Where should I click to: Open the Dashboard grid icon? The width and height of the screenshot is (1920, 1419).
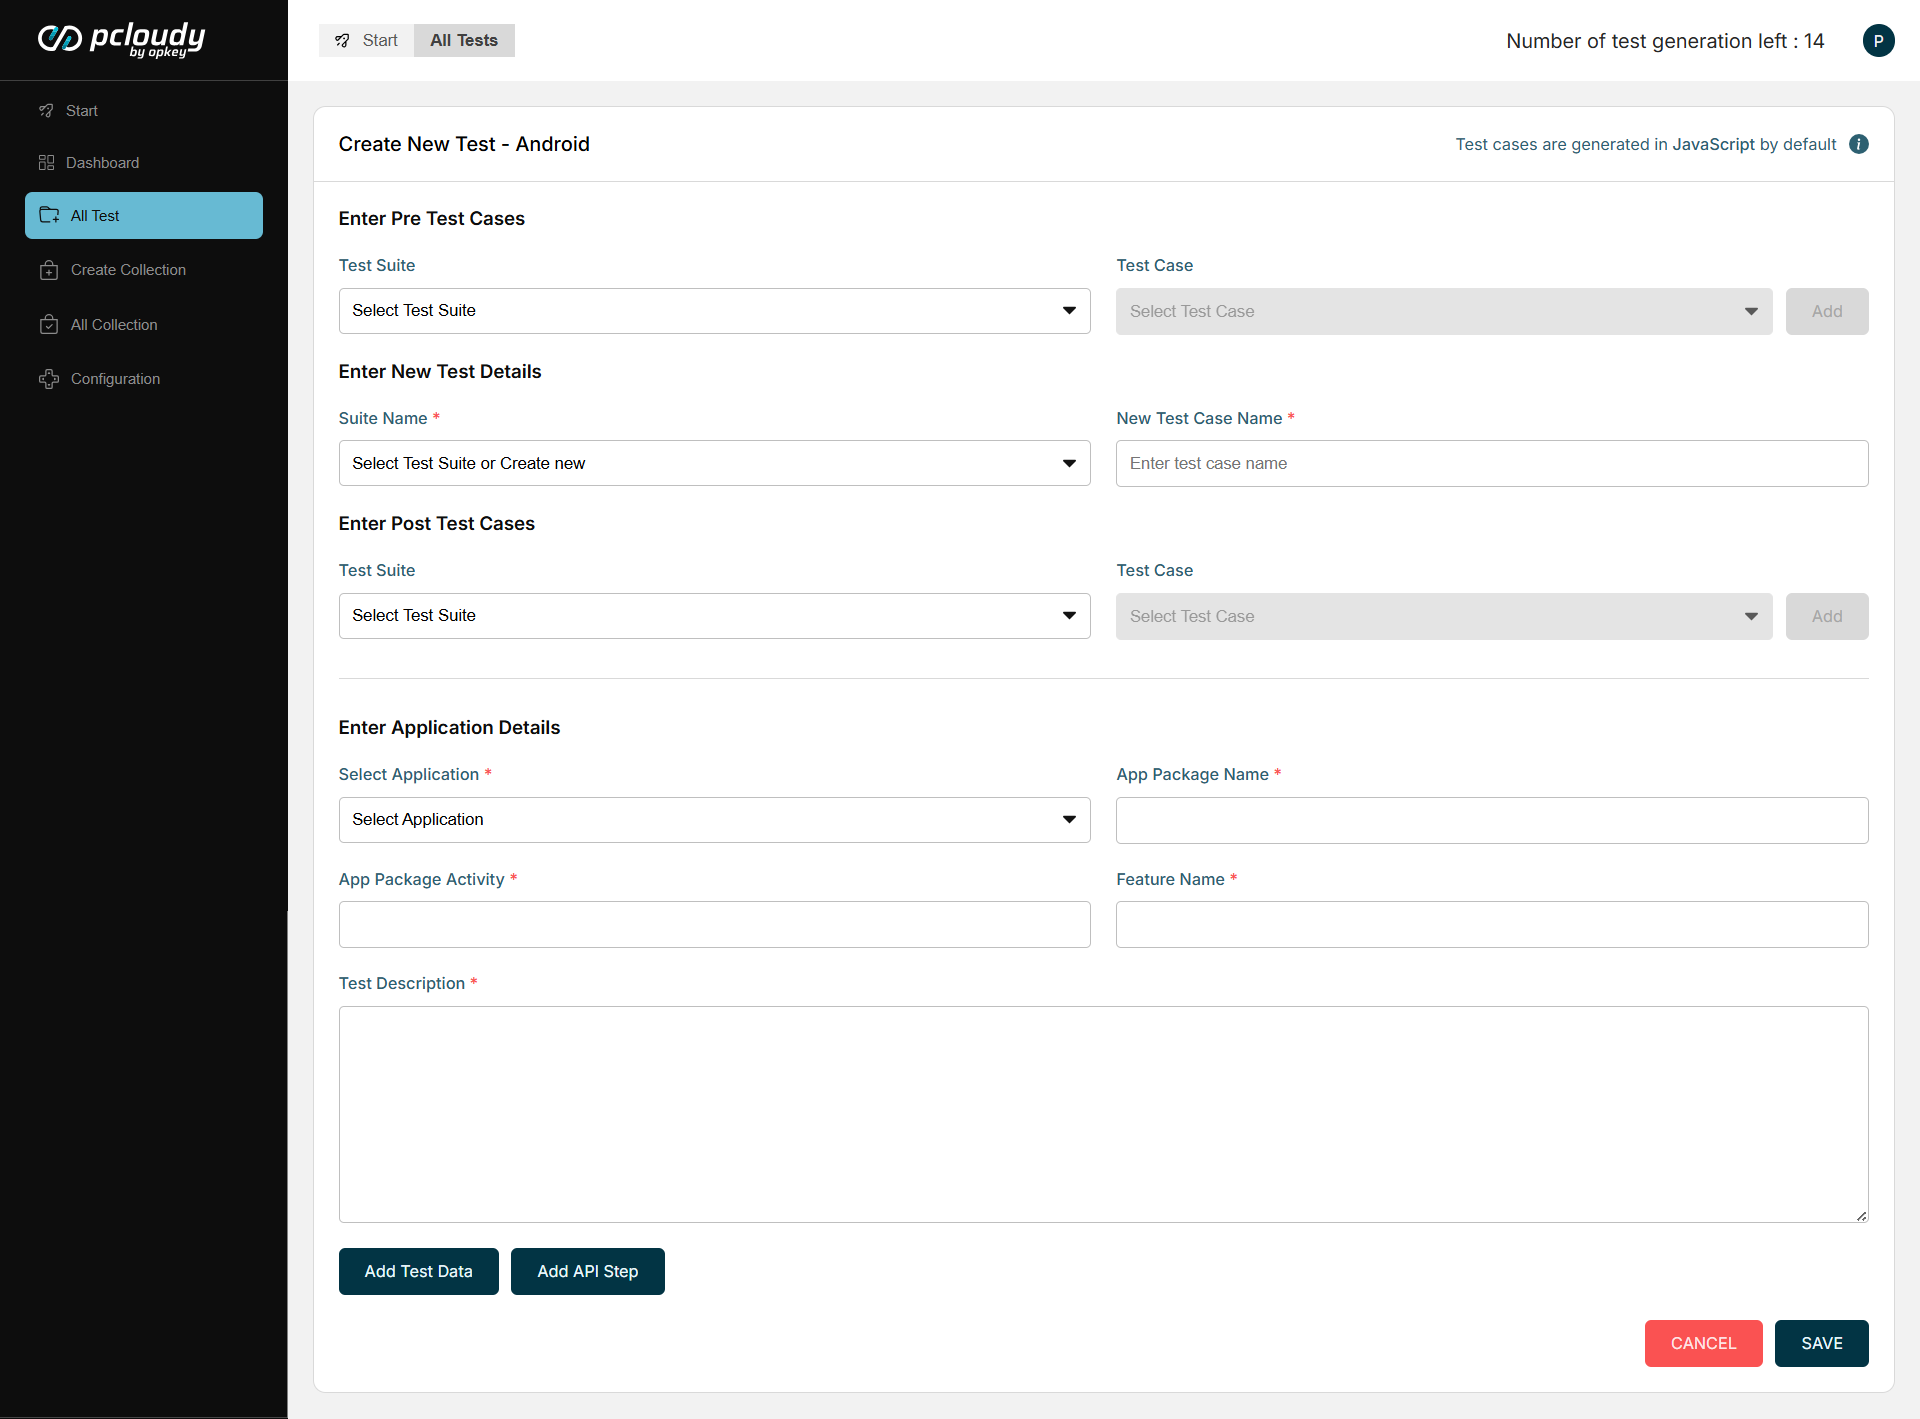pos(46,163)
